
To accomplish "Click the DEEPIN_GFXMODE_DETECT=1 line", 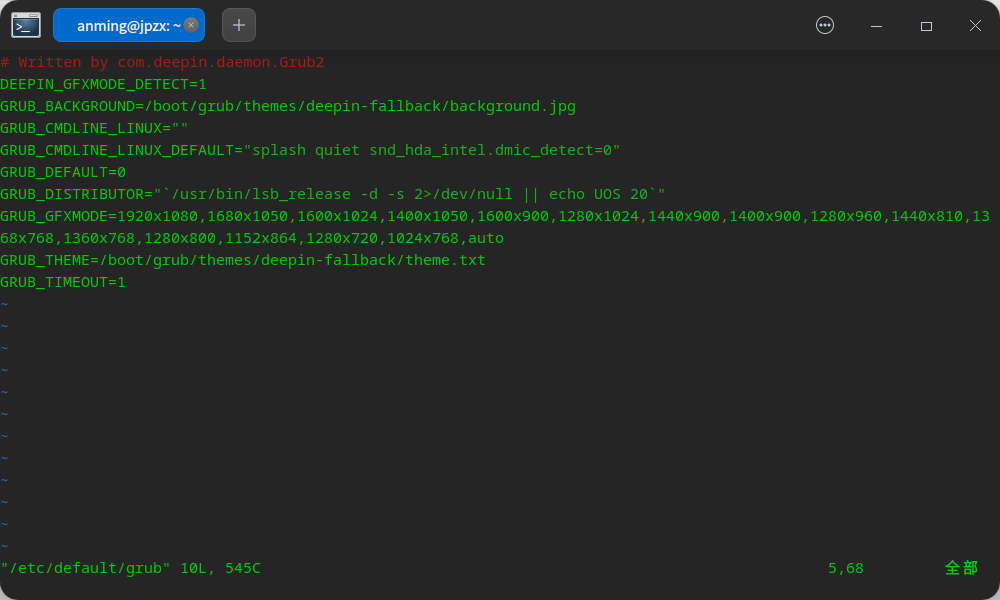I will (103, 84).
